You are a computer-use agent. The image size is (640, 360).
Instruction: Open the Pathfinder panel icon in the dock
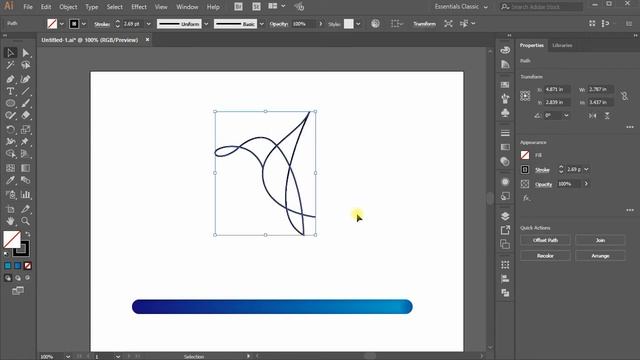click(x=505, y=293)
